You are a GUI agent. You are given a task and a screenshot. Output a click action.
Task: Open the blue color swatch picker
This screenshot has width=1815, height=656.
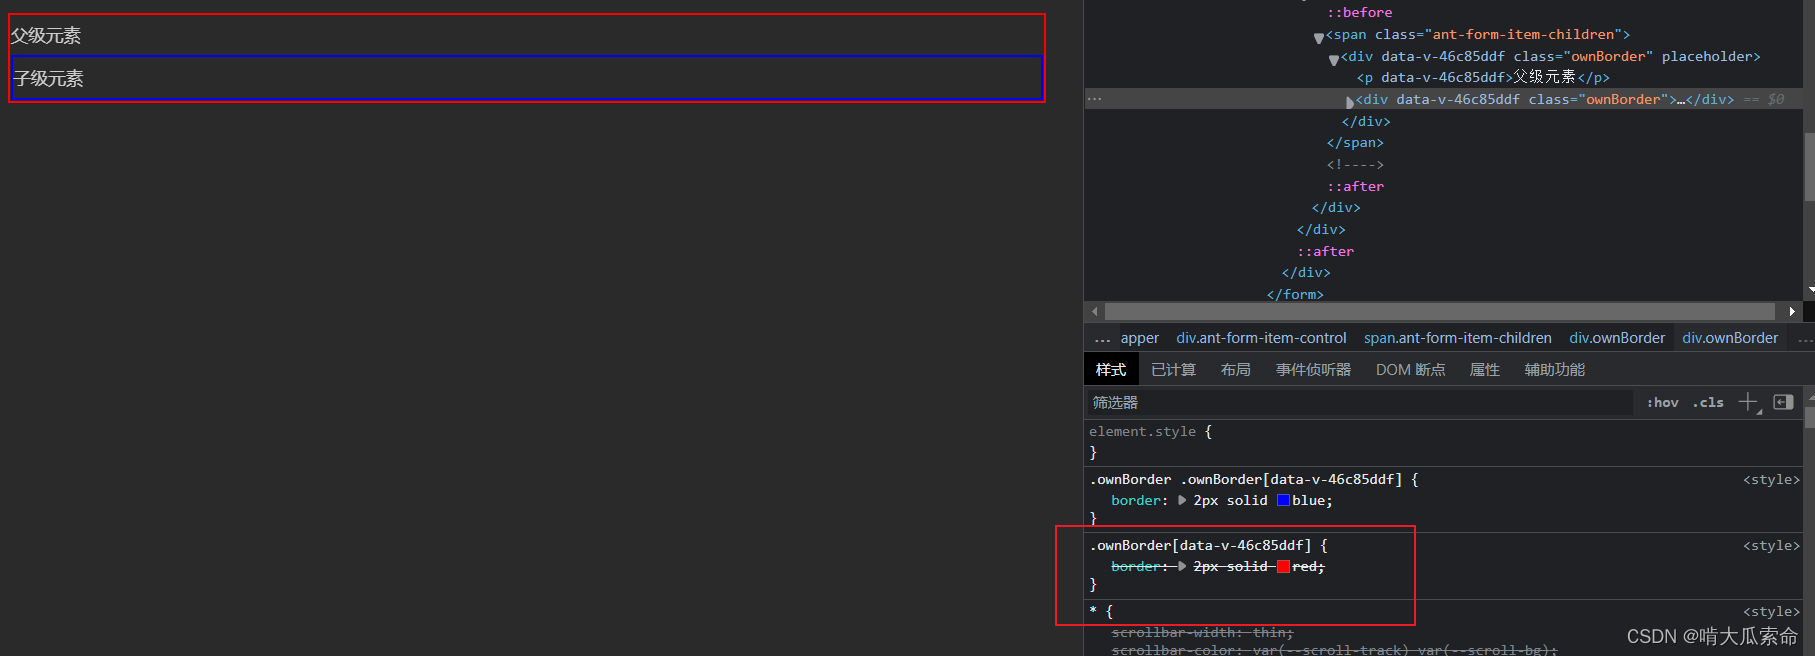tap(1283, 500)
